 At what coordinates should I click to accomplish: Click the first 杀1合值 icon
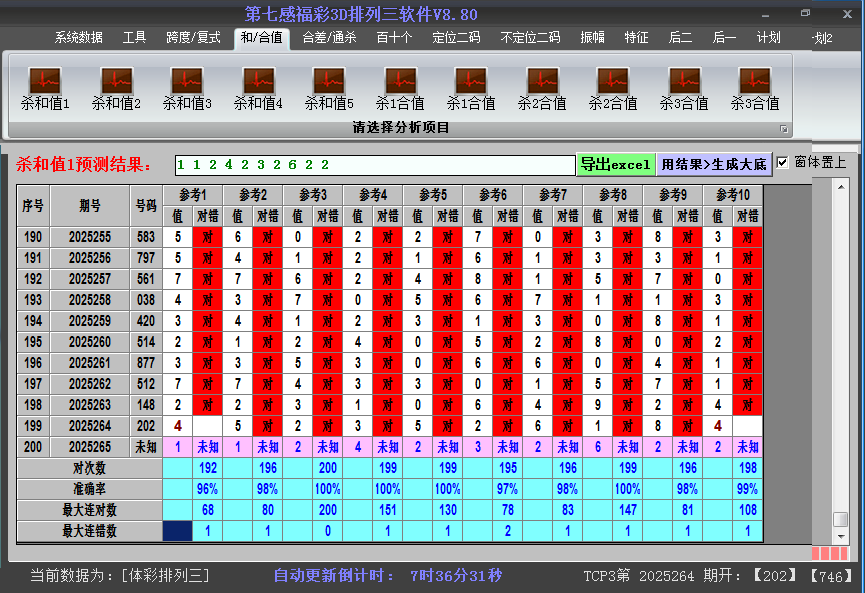[399, 85]
